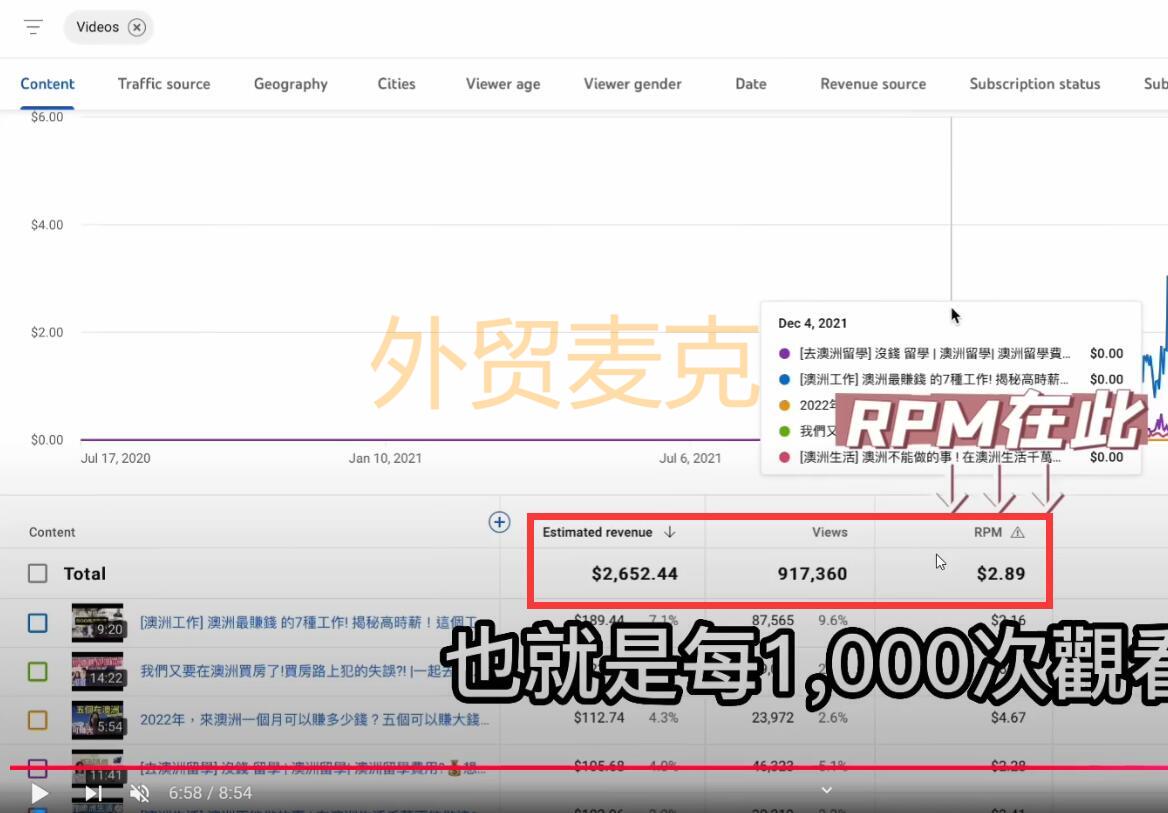Skip to the next video

click(93, 793)
